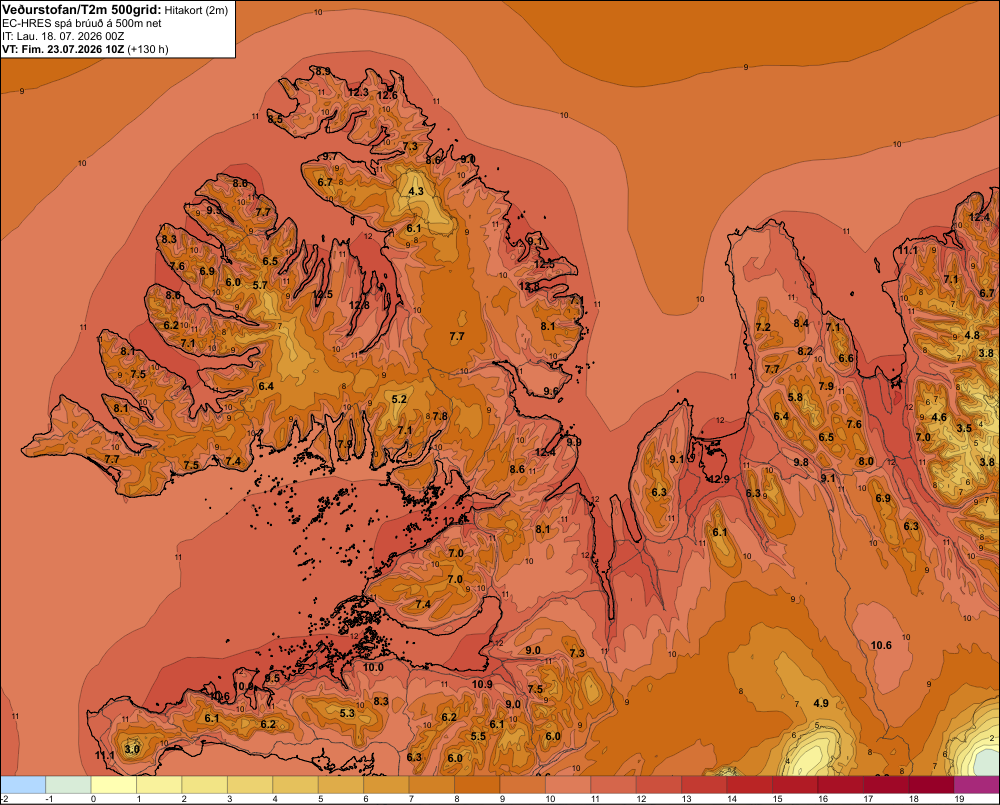Click the '5.5' temperature value
1000x805 pixels.
(478, 736)
